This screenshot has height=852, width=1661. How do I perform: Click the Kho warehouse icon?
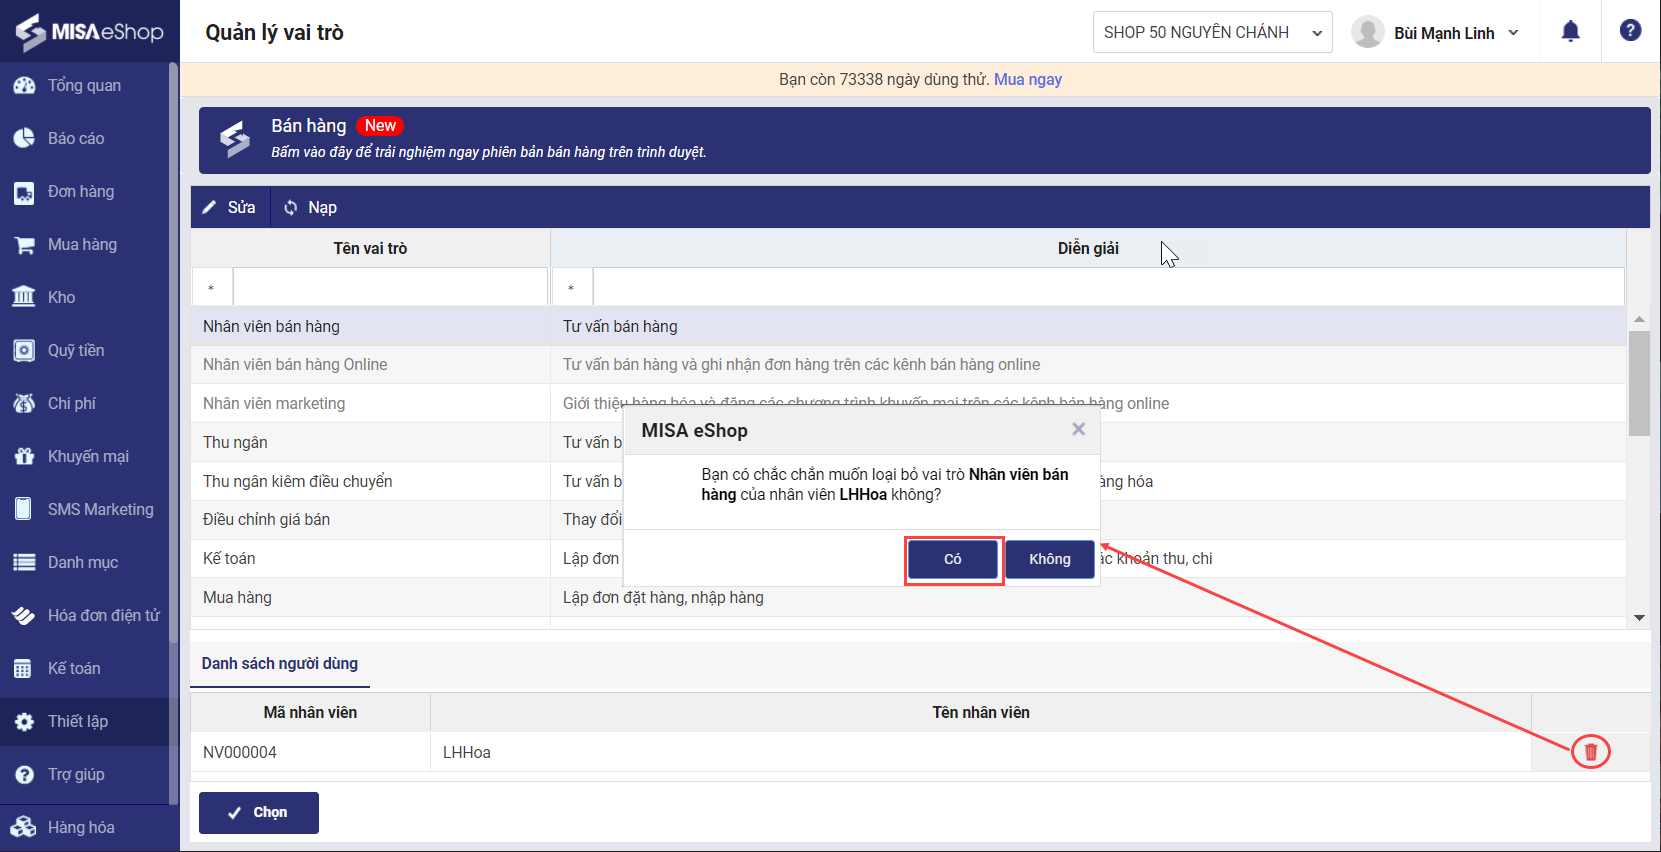24,297
